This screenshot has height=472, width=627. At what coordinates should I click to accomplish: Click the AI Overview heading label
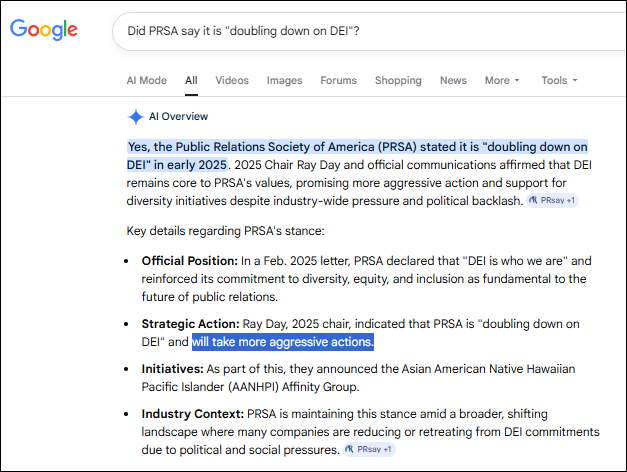click(x=178, y=116)
